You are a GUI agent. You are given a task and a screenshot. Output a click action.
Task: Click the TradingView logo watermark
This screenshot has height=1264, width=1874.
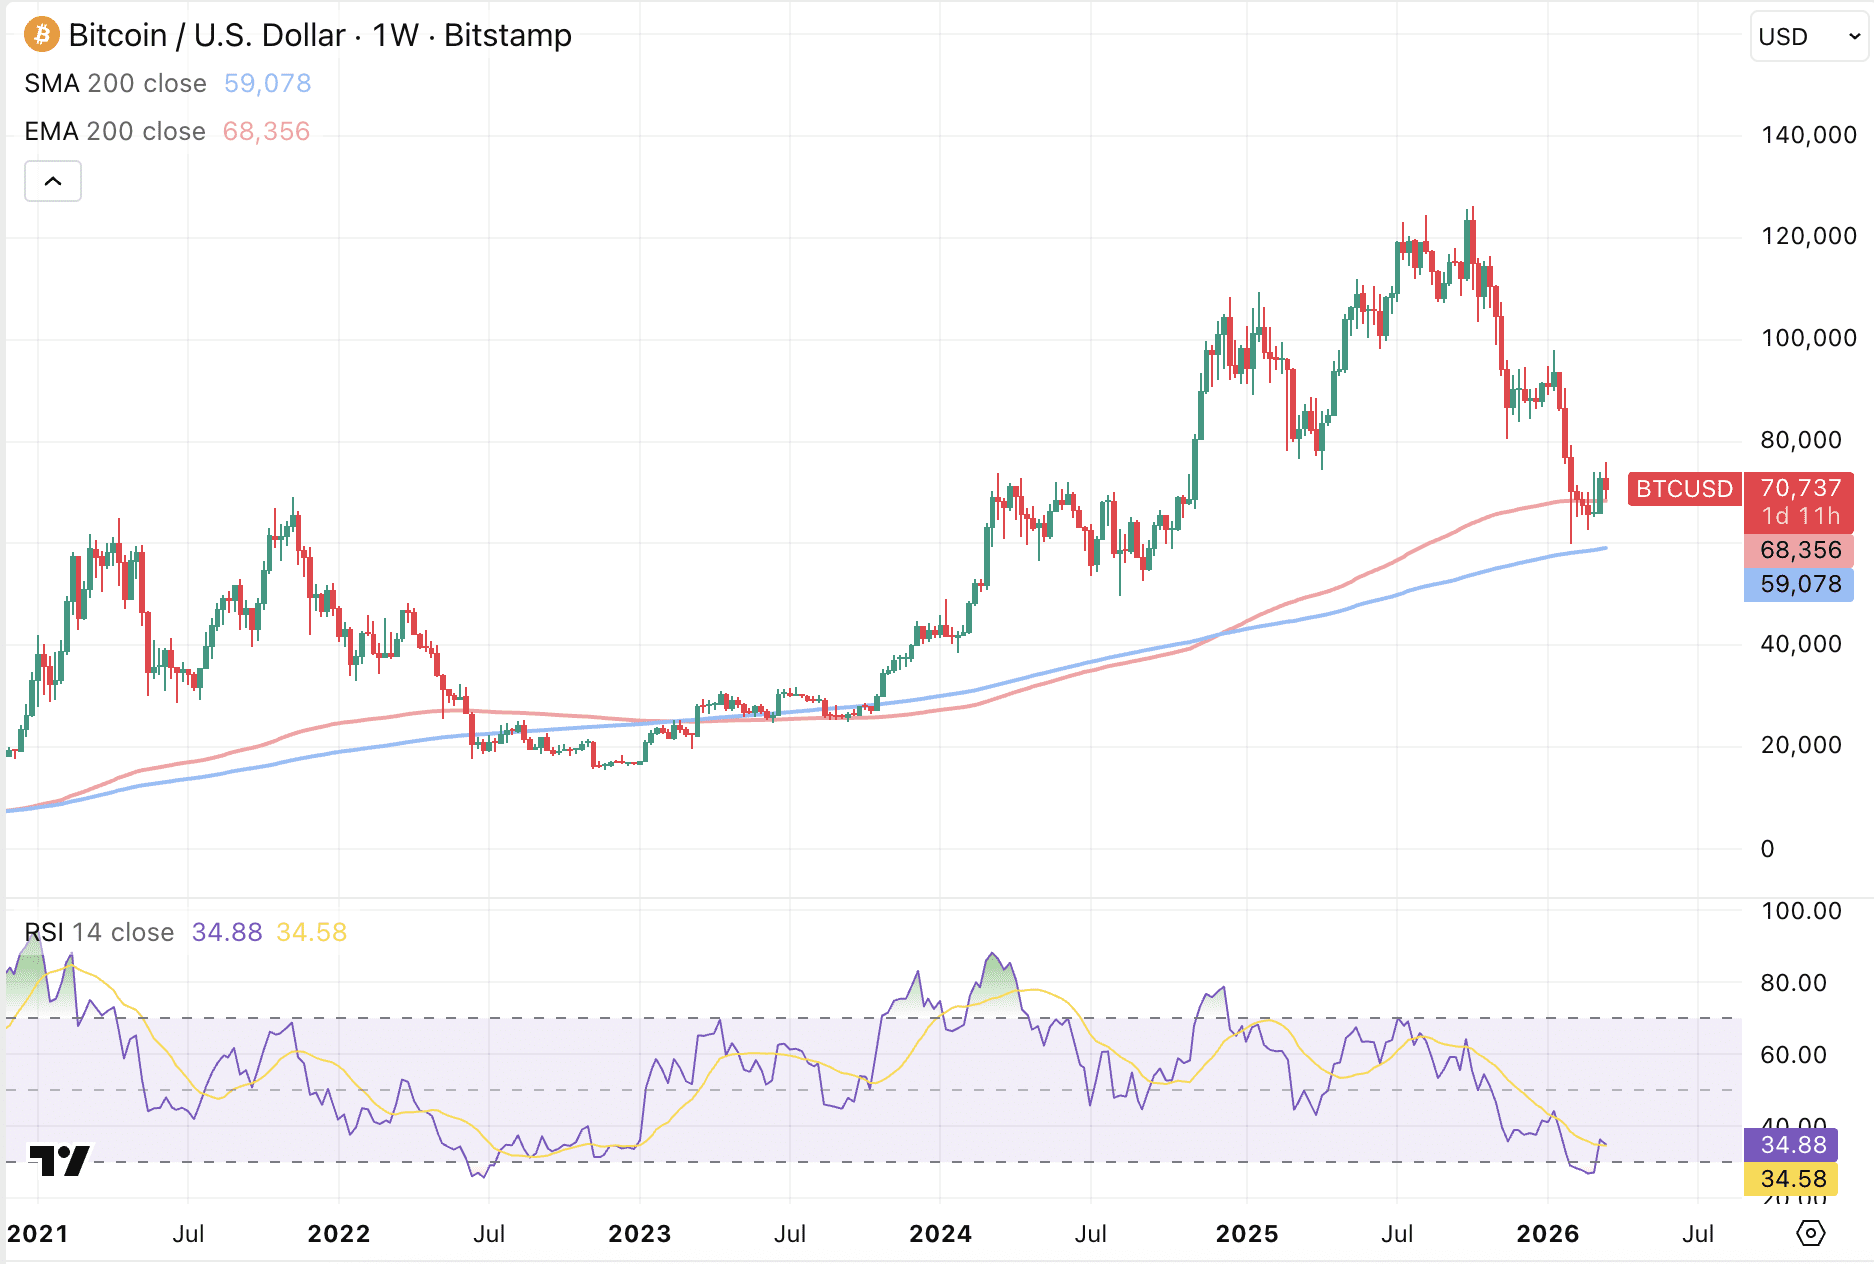[60, 1160]
